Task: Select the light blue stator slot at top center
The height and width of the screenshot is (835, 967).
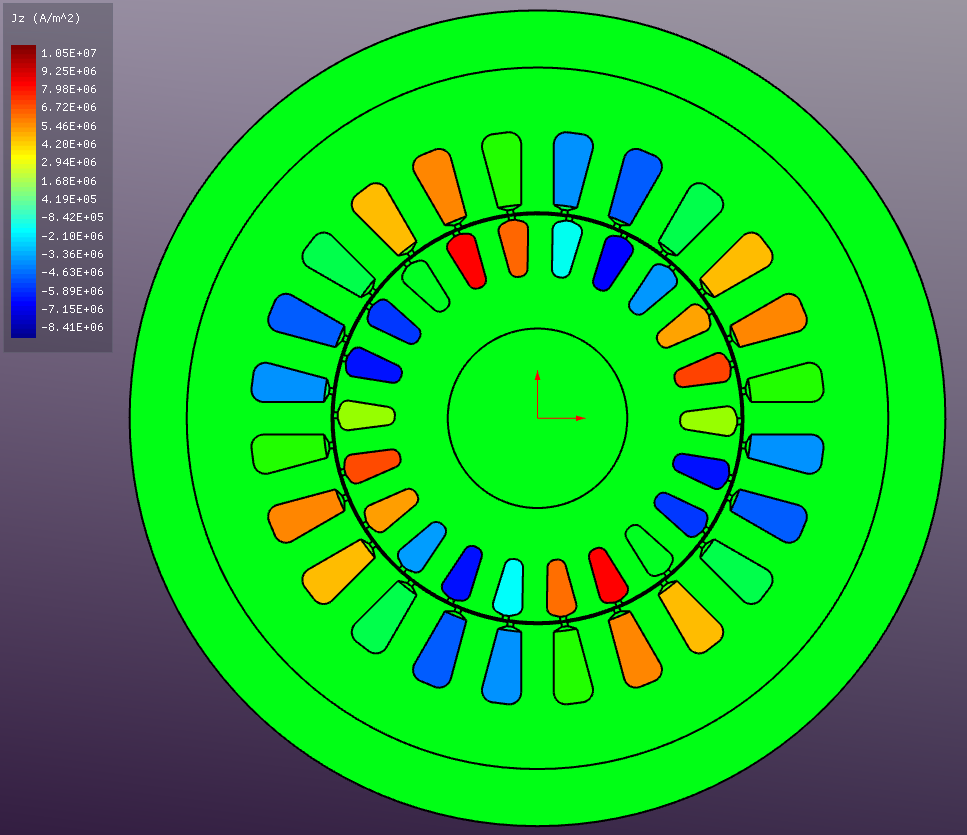Action: tap(573, 168)
